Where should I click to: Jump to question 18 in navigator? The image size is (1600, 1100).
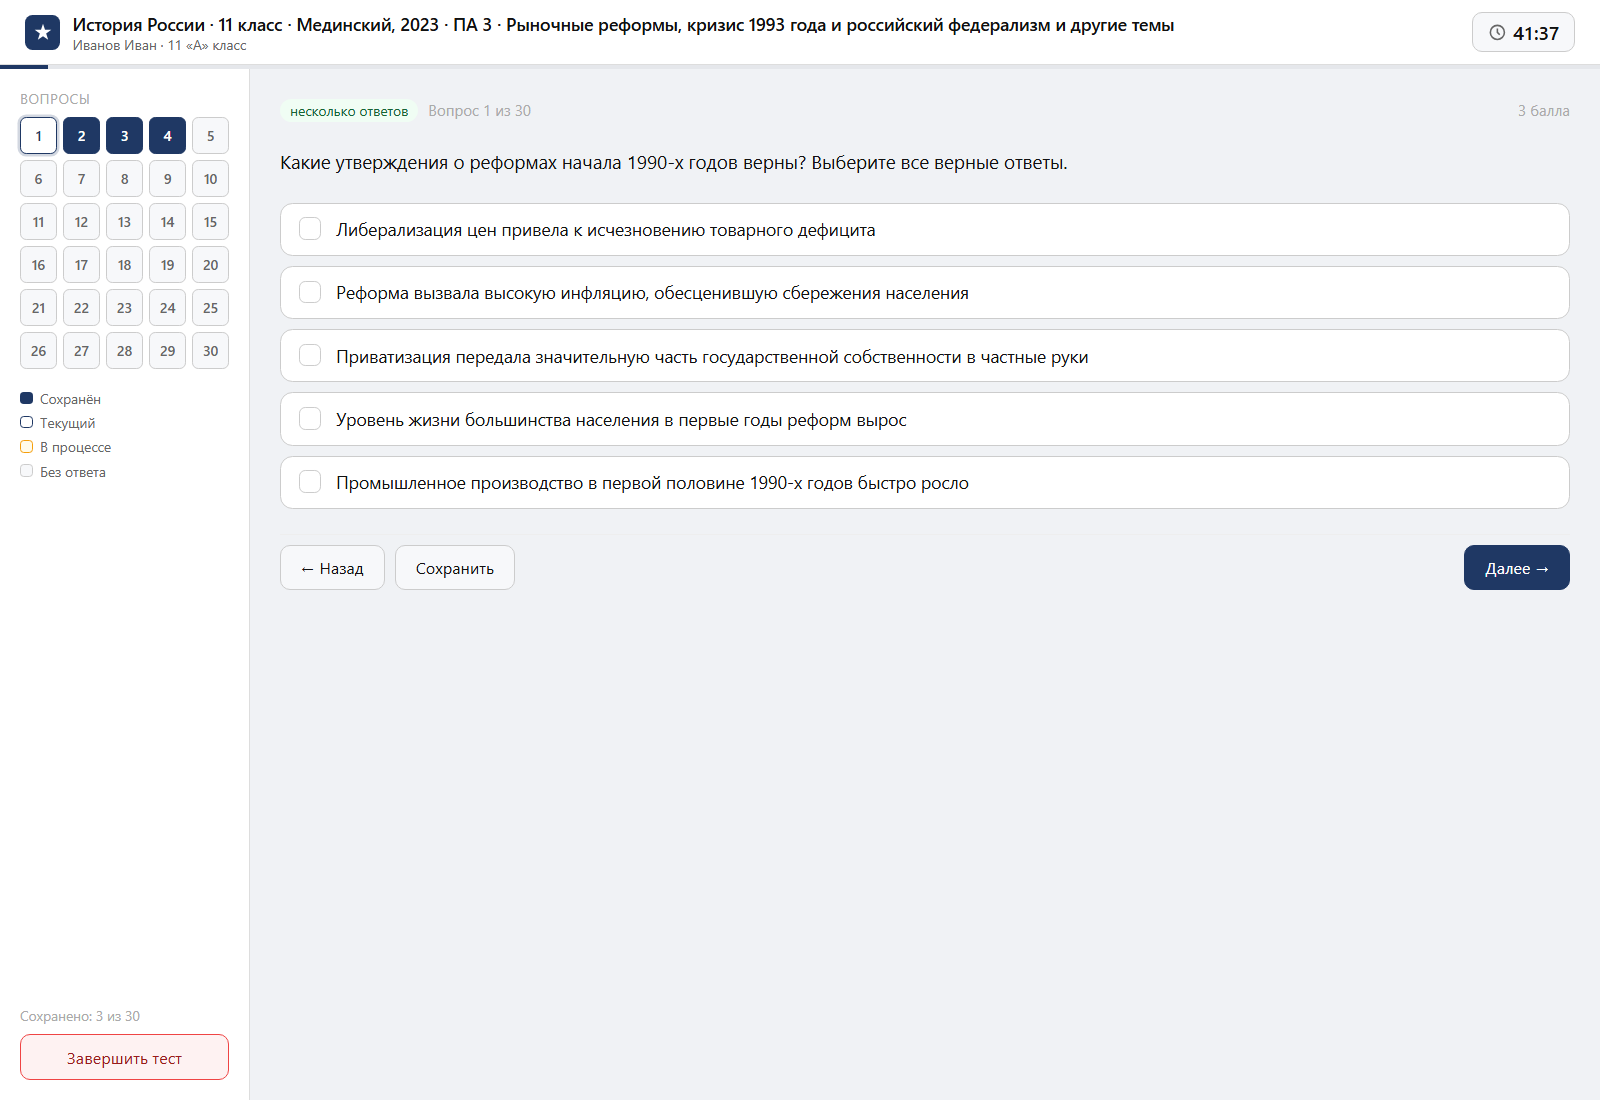pos(124,265)
